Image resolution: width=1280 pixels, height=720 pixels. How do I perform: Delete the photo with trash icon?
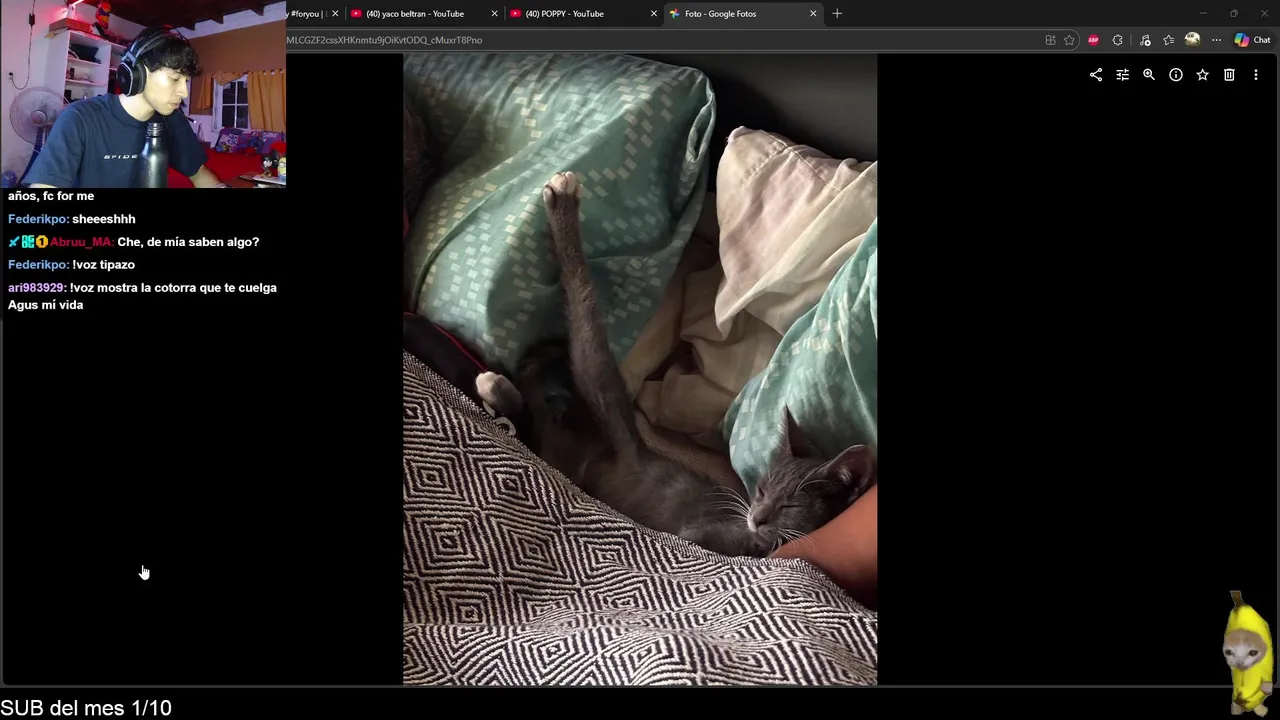(1229, 75)
